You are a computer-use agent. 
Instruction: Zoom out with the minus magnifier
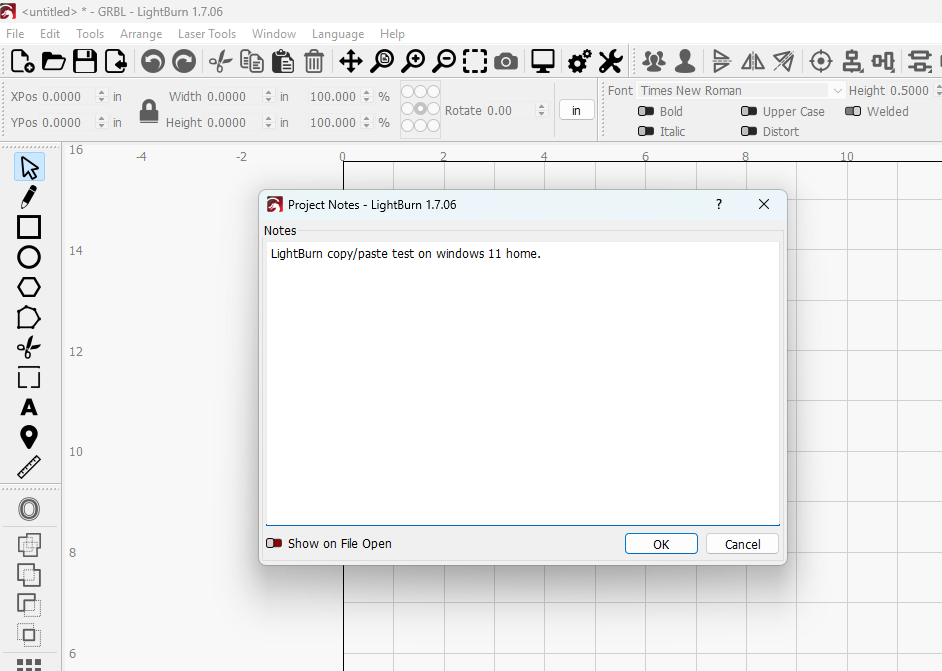[445, 61]
